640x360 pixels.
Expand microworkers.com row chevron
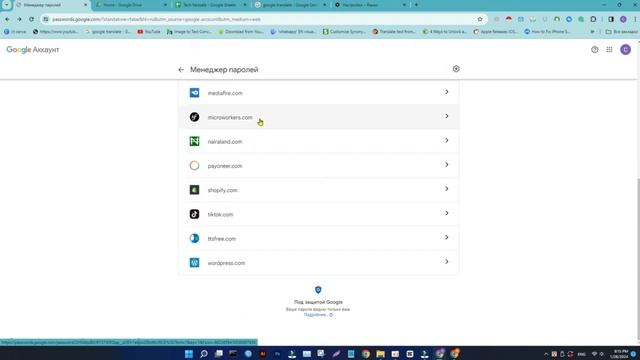[447, 116]
